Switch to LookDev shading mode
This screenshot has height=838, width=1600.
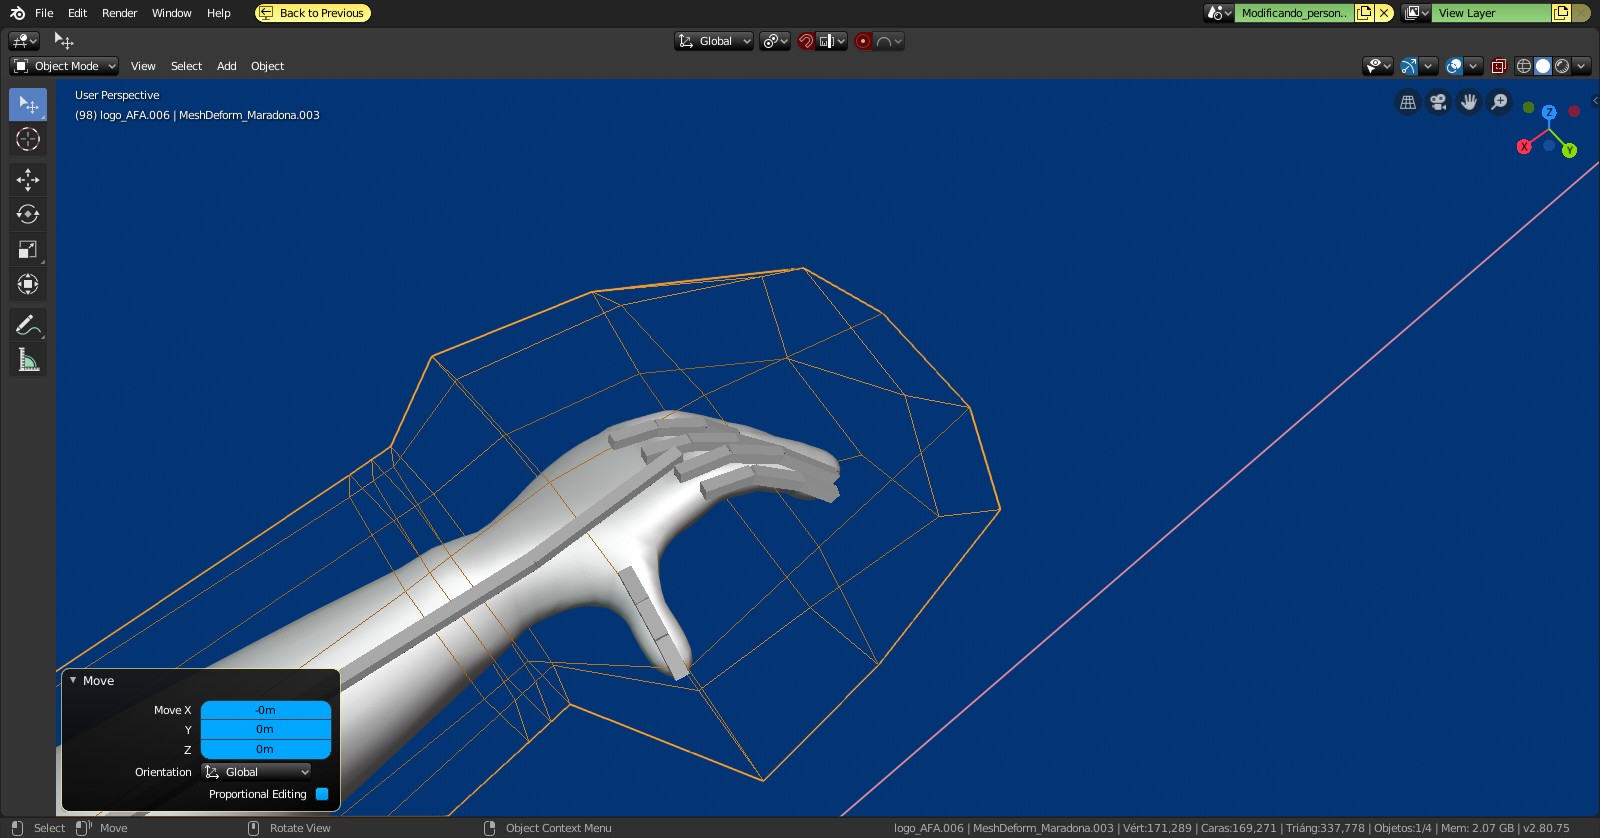click(1562, 66)
